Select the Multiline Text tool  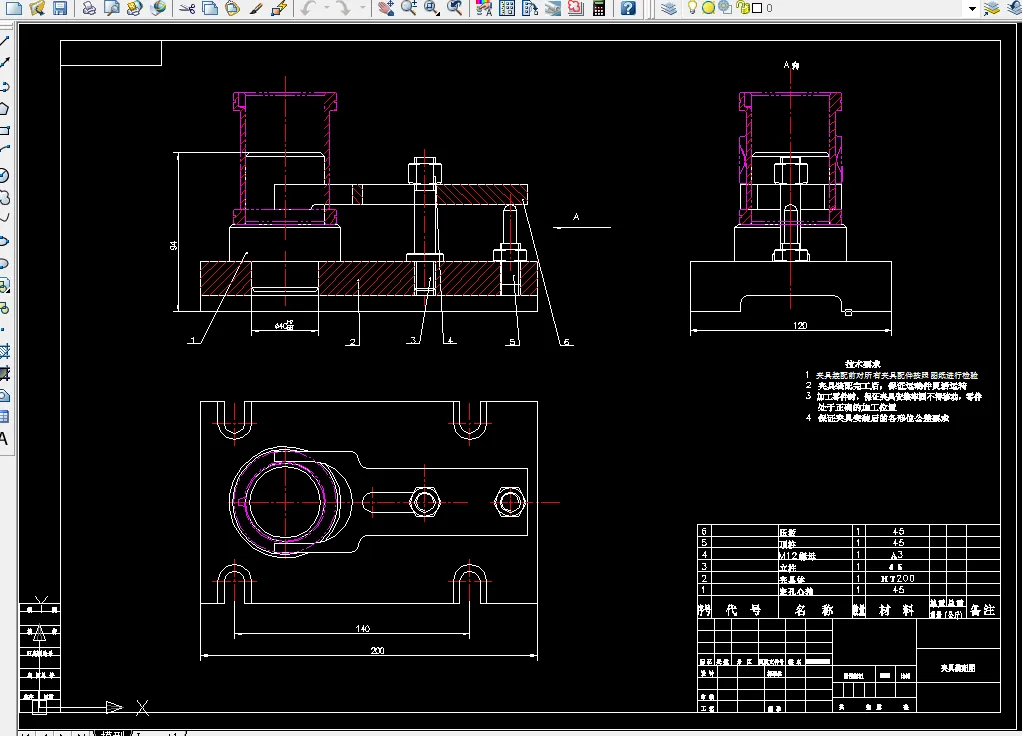pyautogui.click(x=4, y=438)
